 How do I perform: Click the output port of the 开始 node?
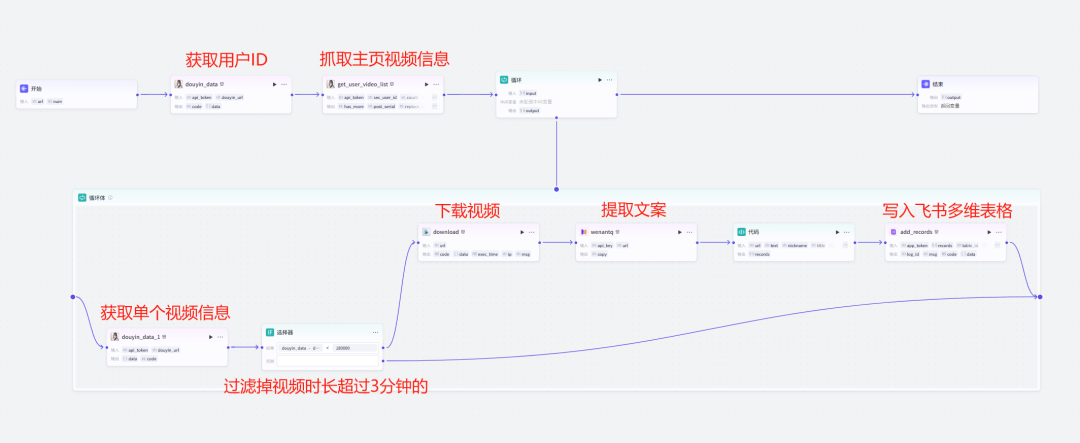click(x=137, y=94)
